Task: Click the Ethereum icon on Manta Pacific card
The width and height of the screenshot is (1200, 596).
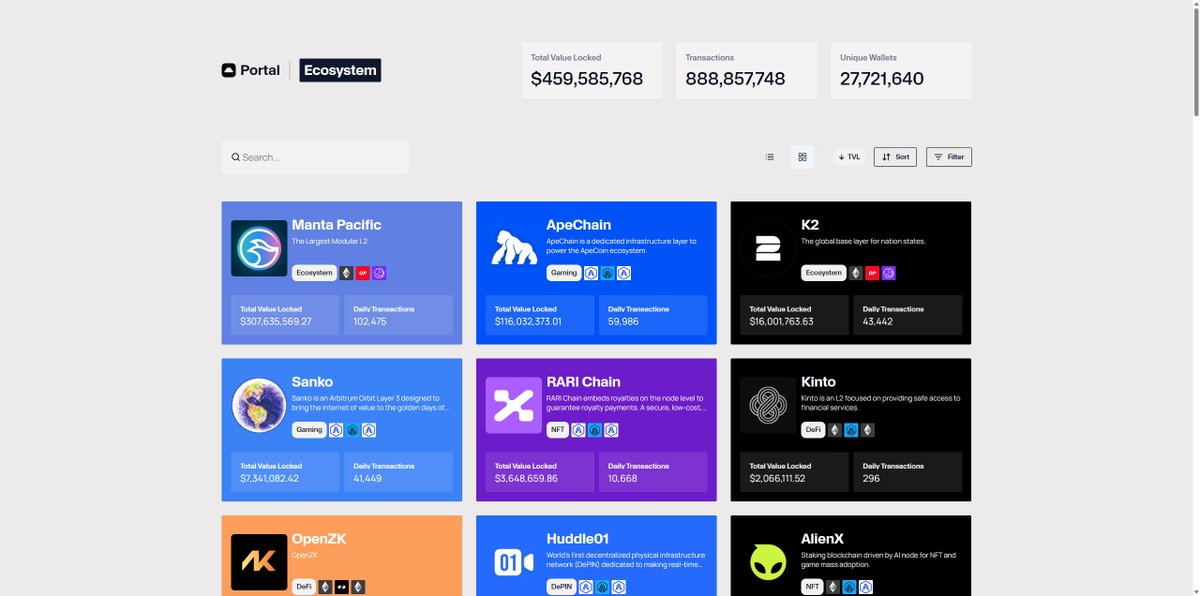Action: pos(346,273)
